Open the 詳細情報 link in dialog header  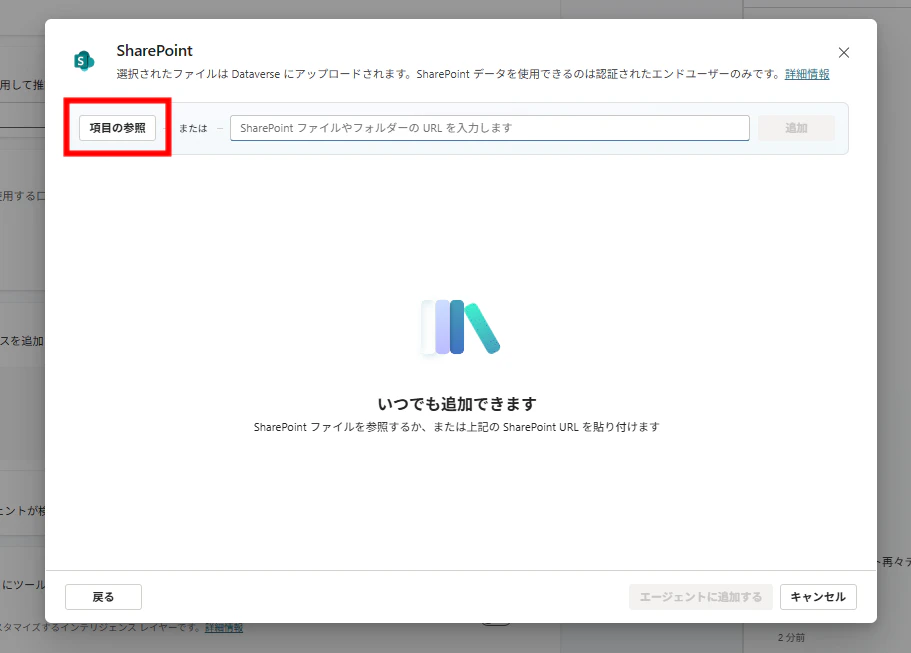(807, 74)
